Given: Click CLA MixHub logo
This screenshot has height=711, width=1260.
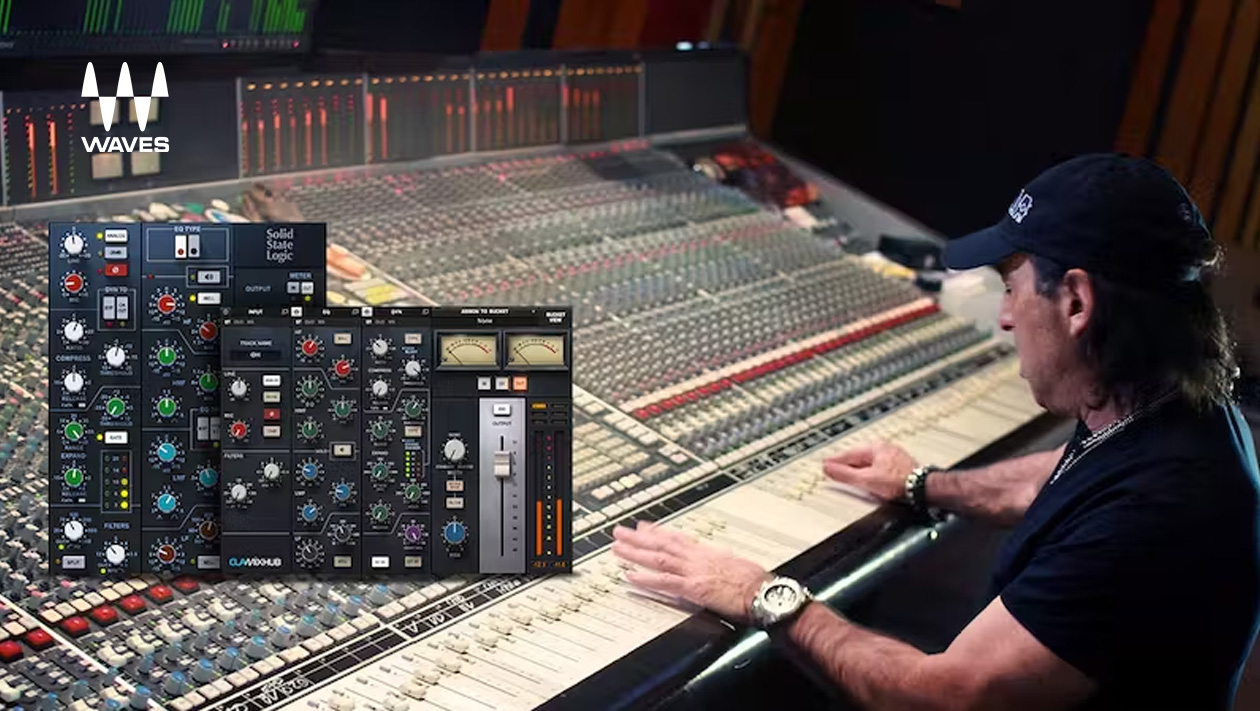Looking at the screenshot, I should click(x=256, y=562).
